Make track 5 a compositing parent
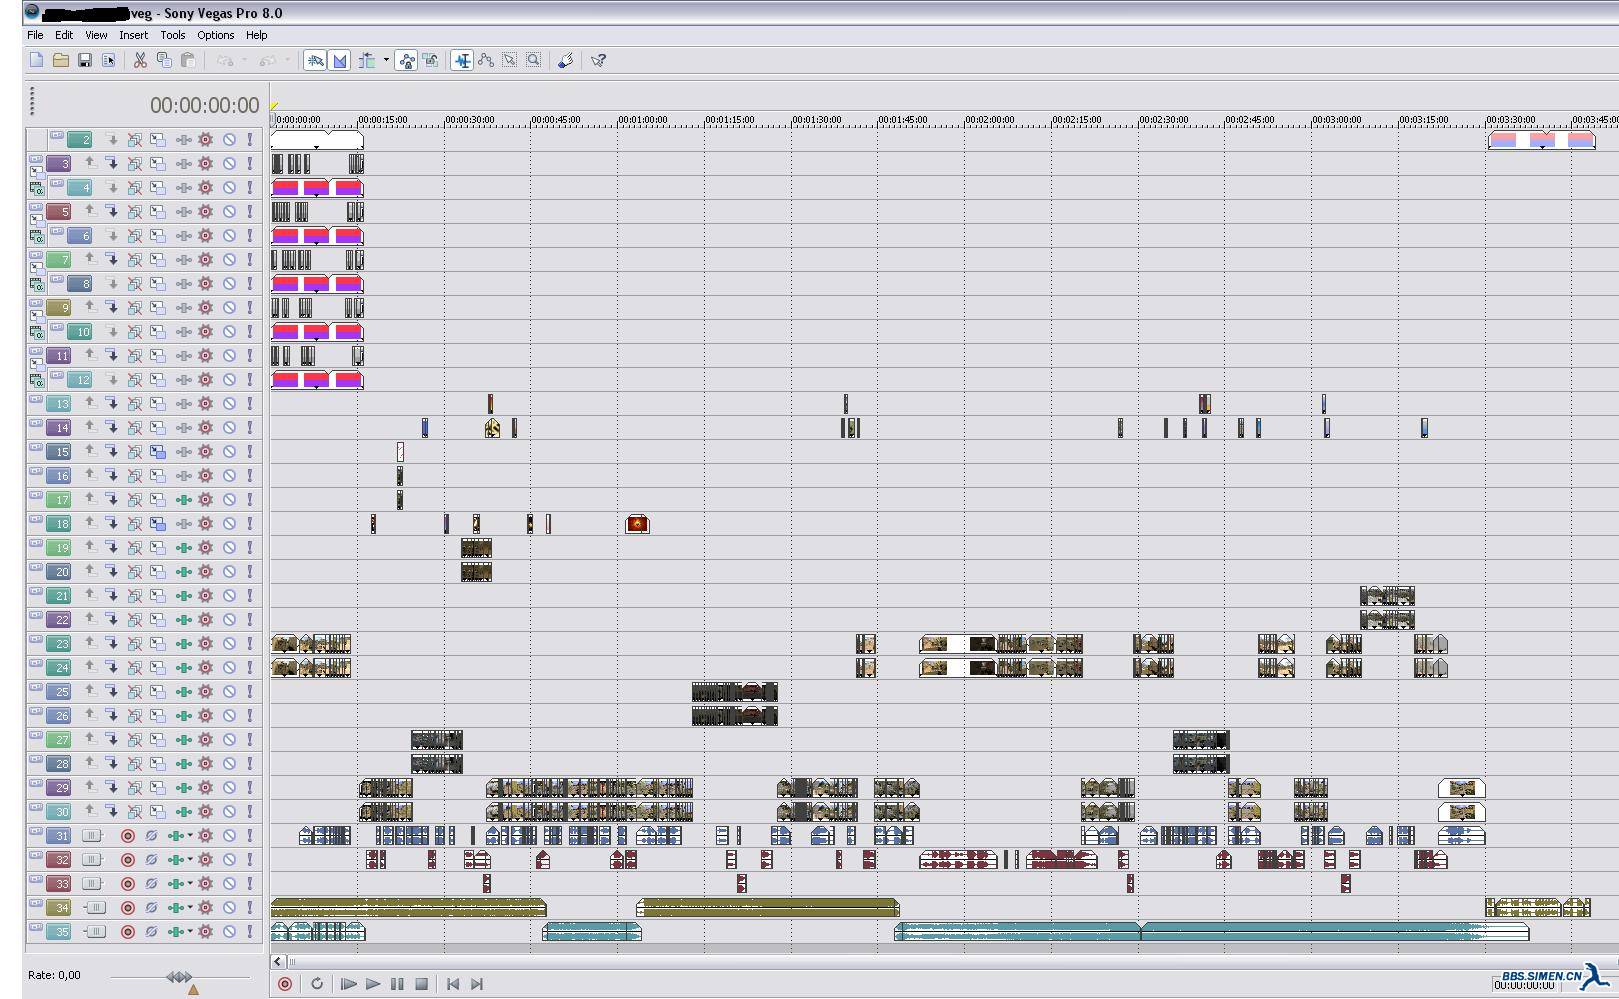 coord(89,211)
